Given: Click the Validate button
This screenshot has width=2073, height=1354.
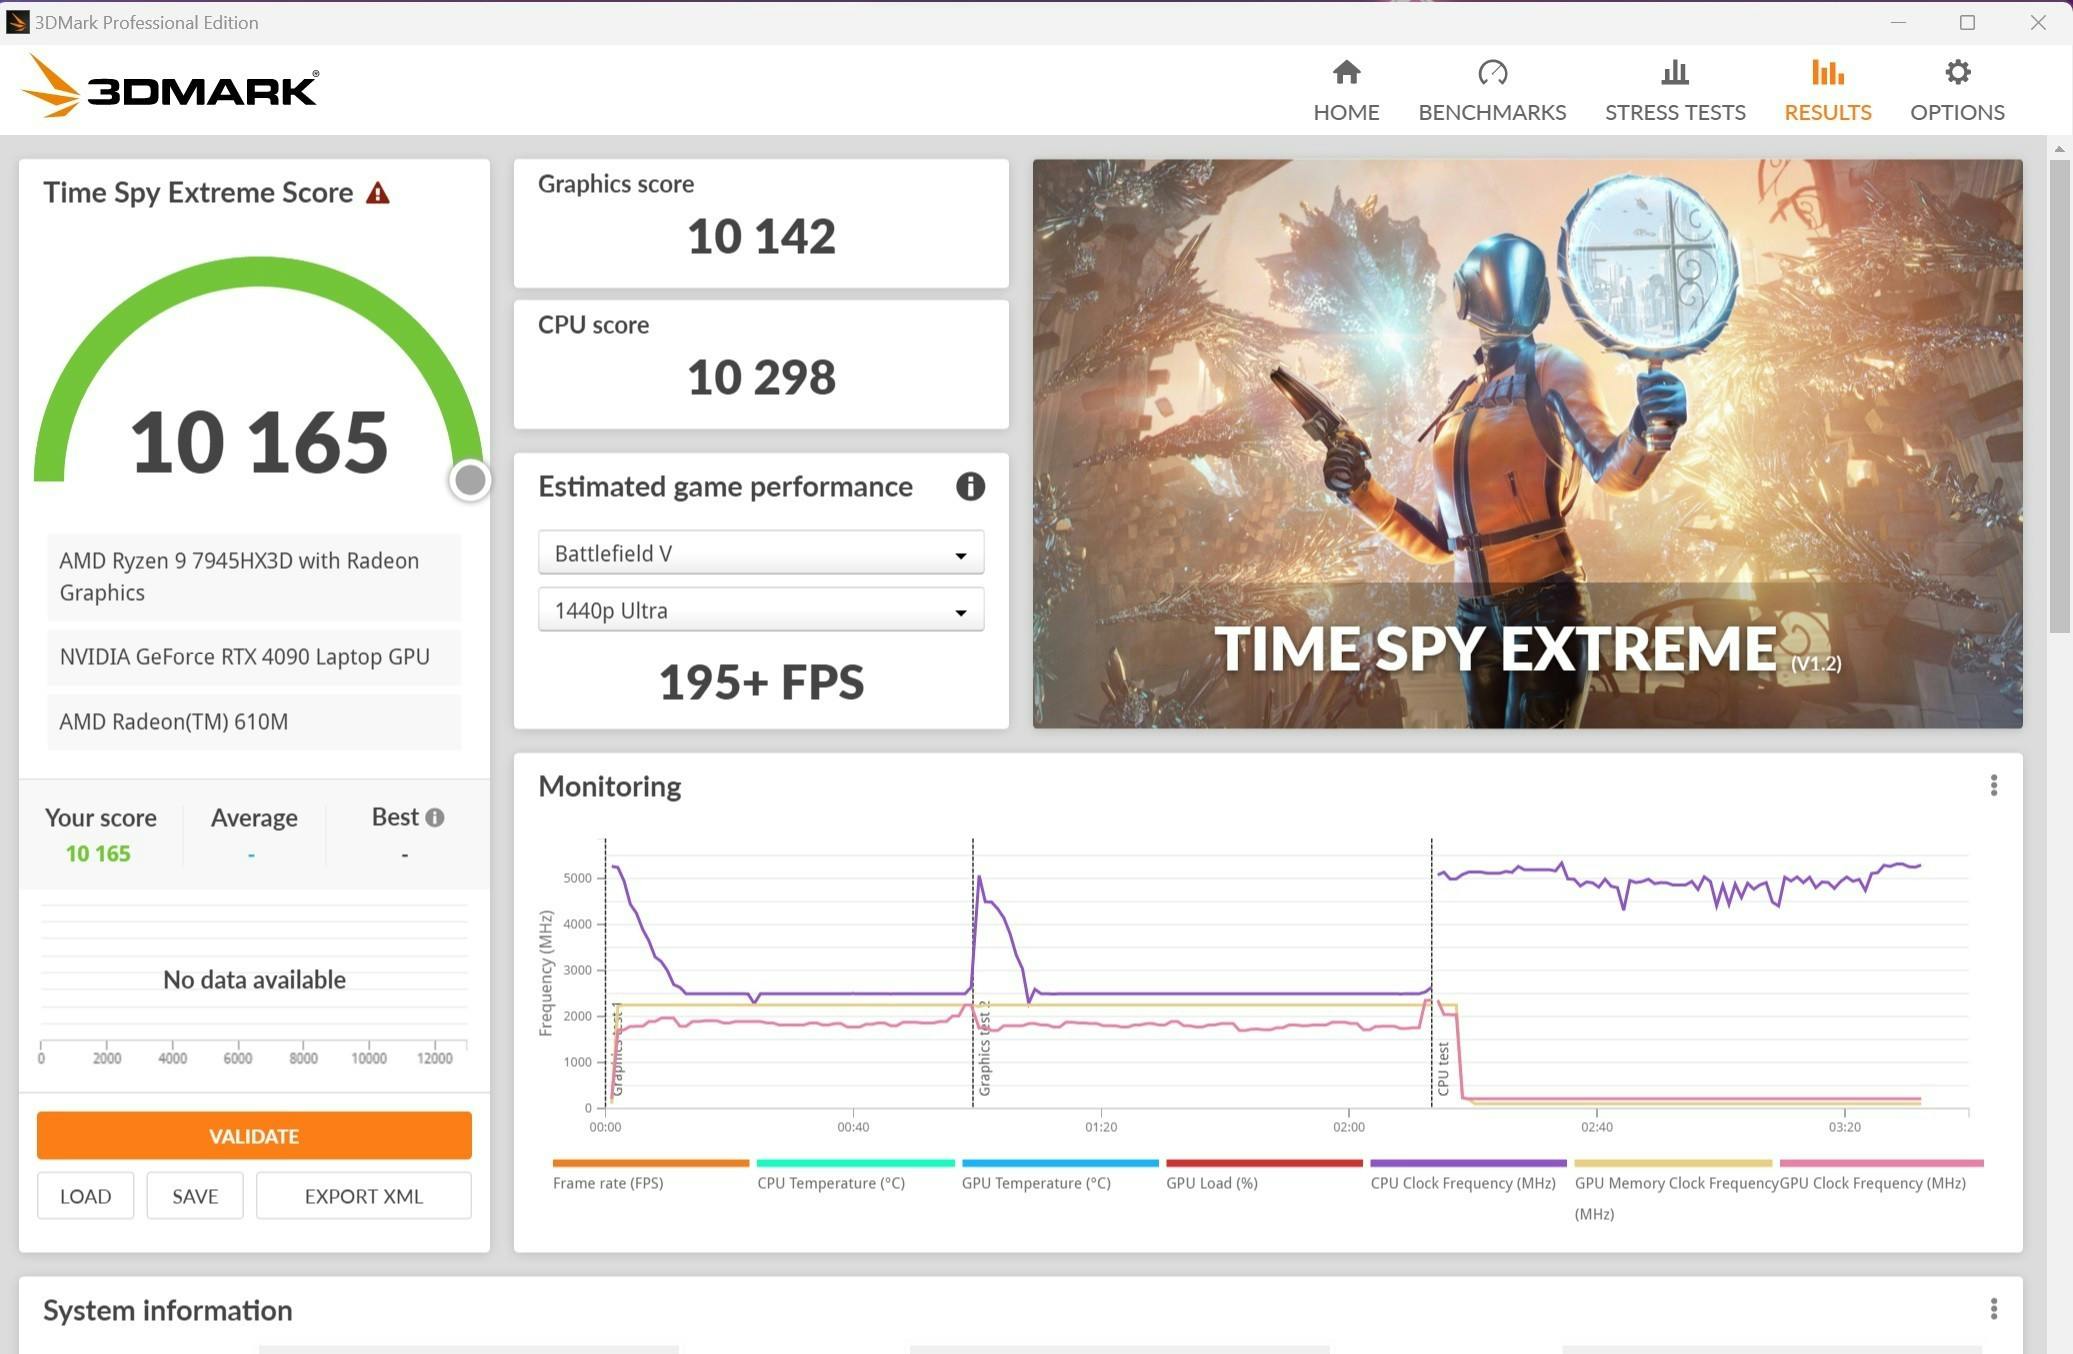Looking at the screenshot, I should 254,1136.
